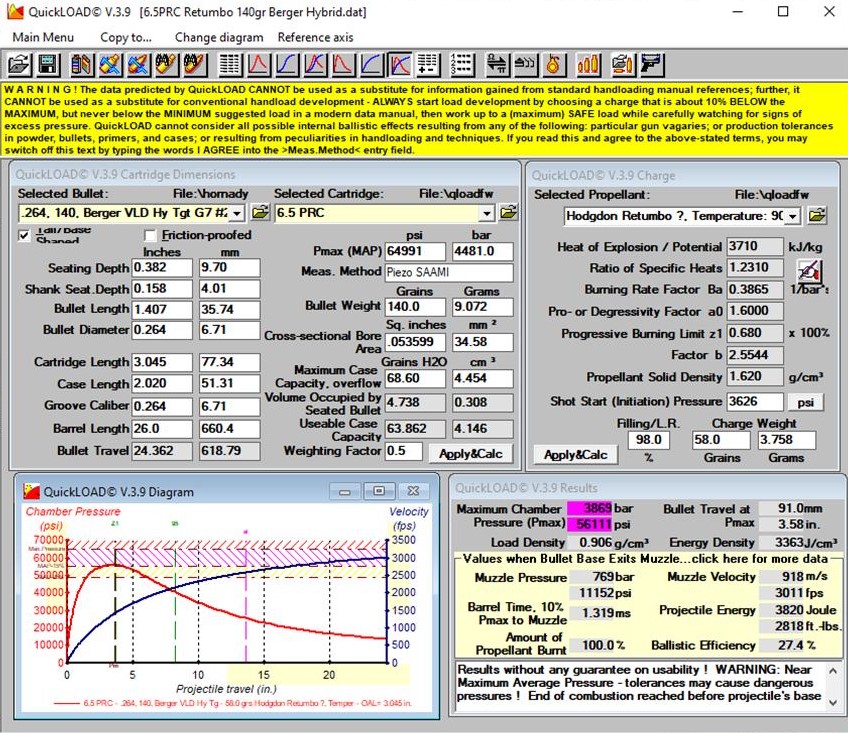Click the Weighting Factor field 0.5
The height and width of the screenshot is (733, 848).
click(403, 451)
